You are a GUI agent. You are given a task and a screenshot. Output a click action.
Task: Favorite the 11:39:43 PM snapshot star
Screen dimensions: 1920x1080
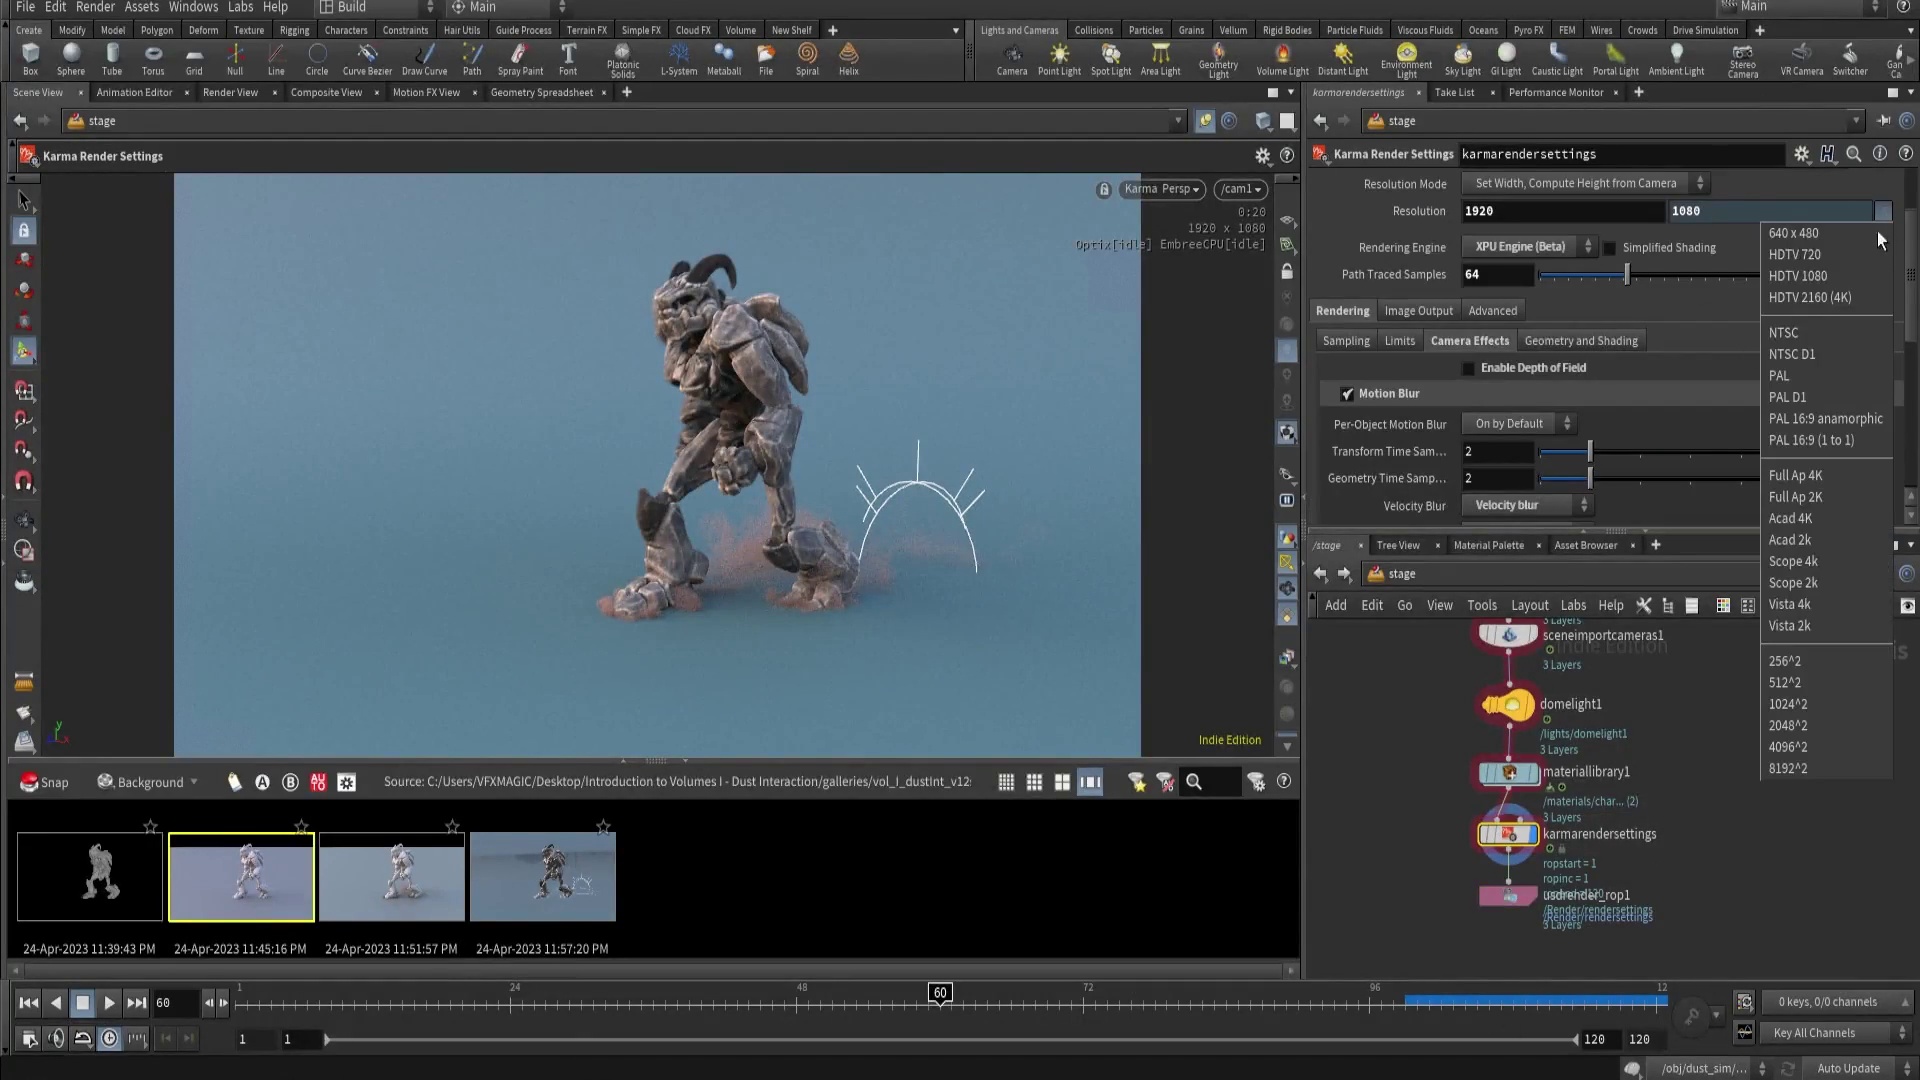[150, 826]
